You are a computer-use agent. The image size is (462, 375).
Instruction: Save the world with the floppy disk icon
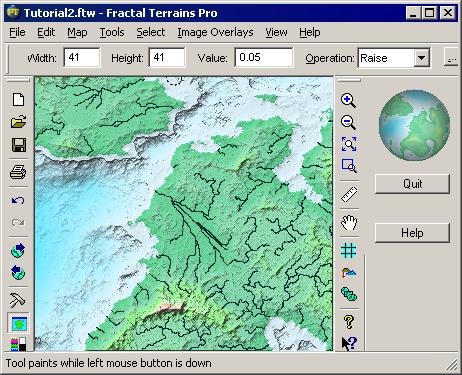(x=19, y=145)
